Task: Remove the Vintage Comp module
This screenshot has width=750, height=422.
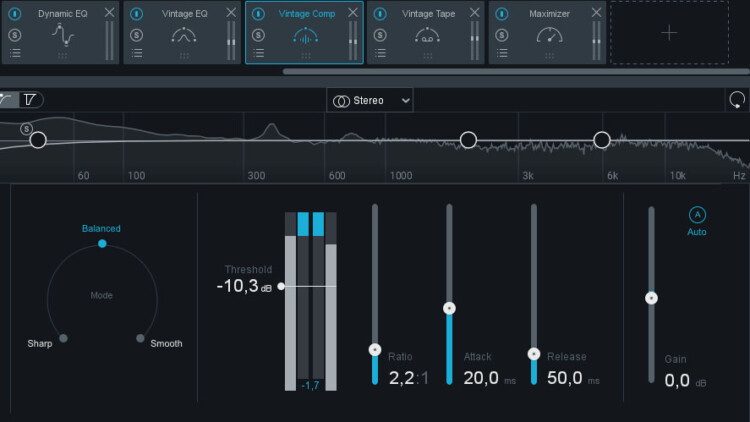Action: pyautogui.click(x=353, y=12)
